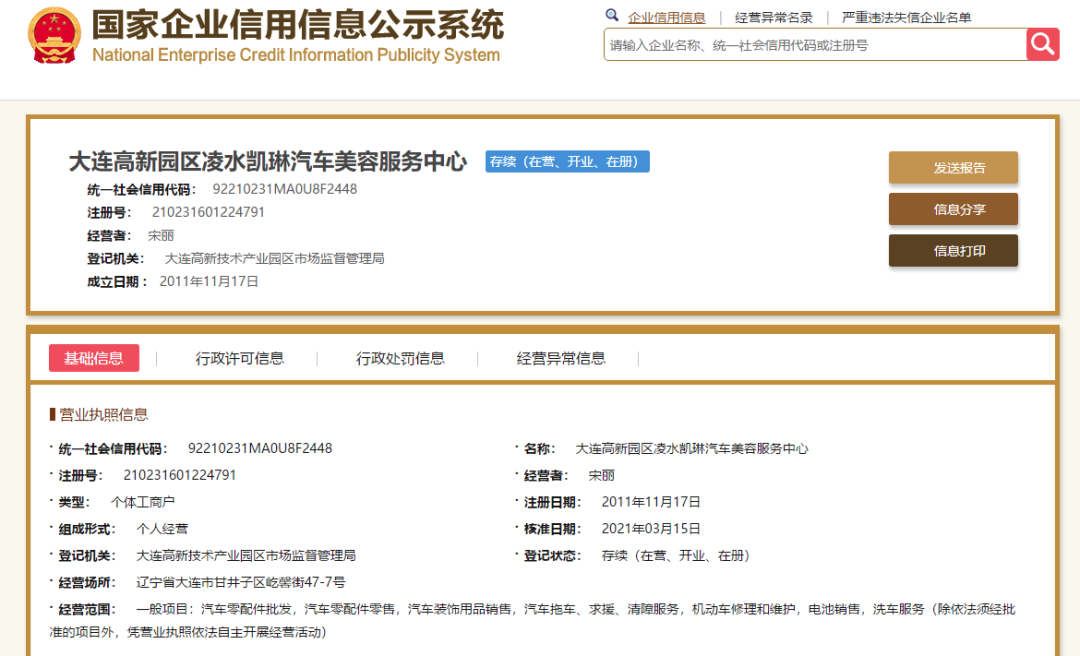This screenshot has height=656, width=1080.
Task: Switch to the 基础信息 tab
Action: (x=94, y=358)
